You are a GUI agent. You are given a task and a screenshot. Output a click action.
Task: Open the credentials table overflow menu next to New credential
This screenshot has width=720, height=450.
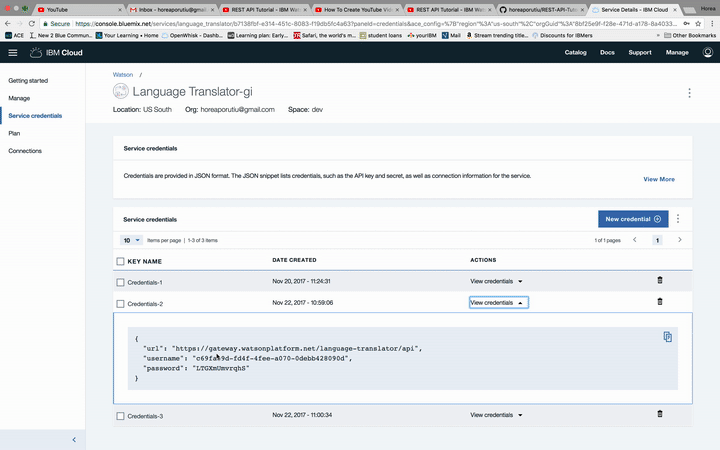(678, 219)
